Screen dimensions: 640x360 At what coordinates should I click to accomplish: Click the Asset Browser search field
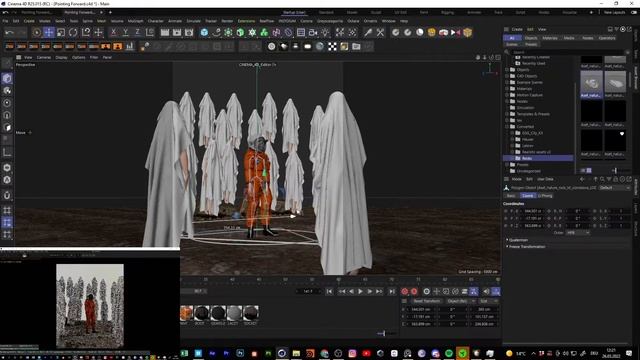click(569, 52)
